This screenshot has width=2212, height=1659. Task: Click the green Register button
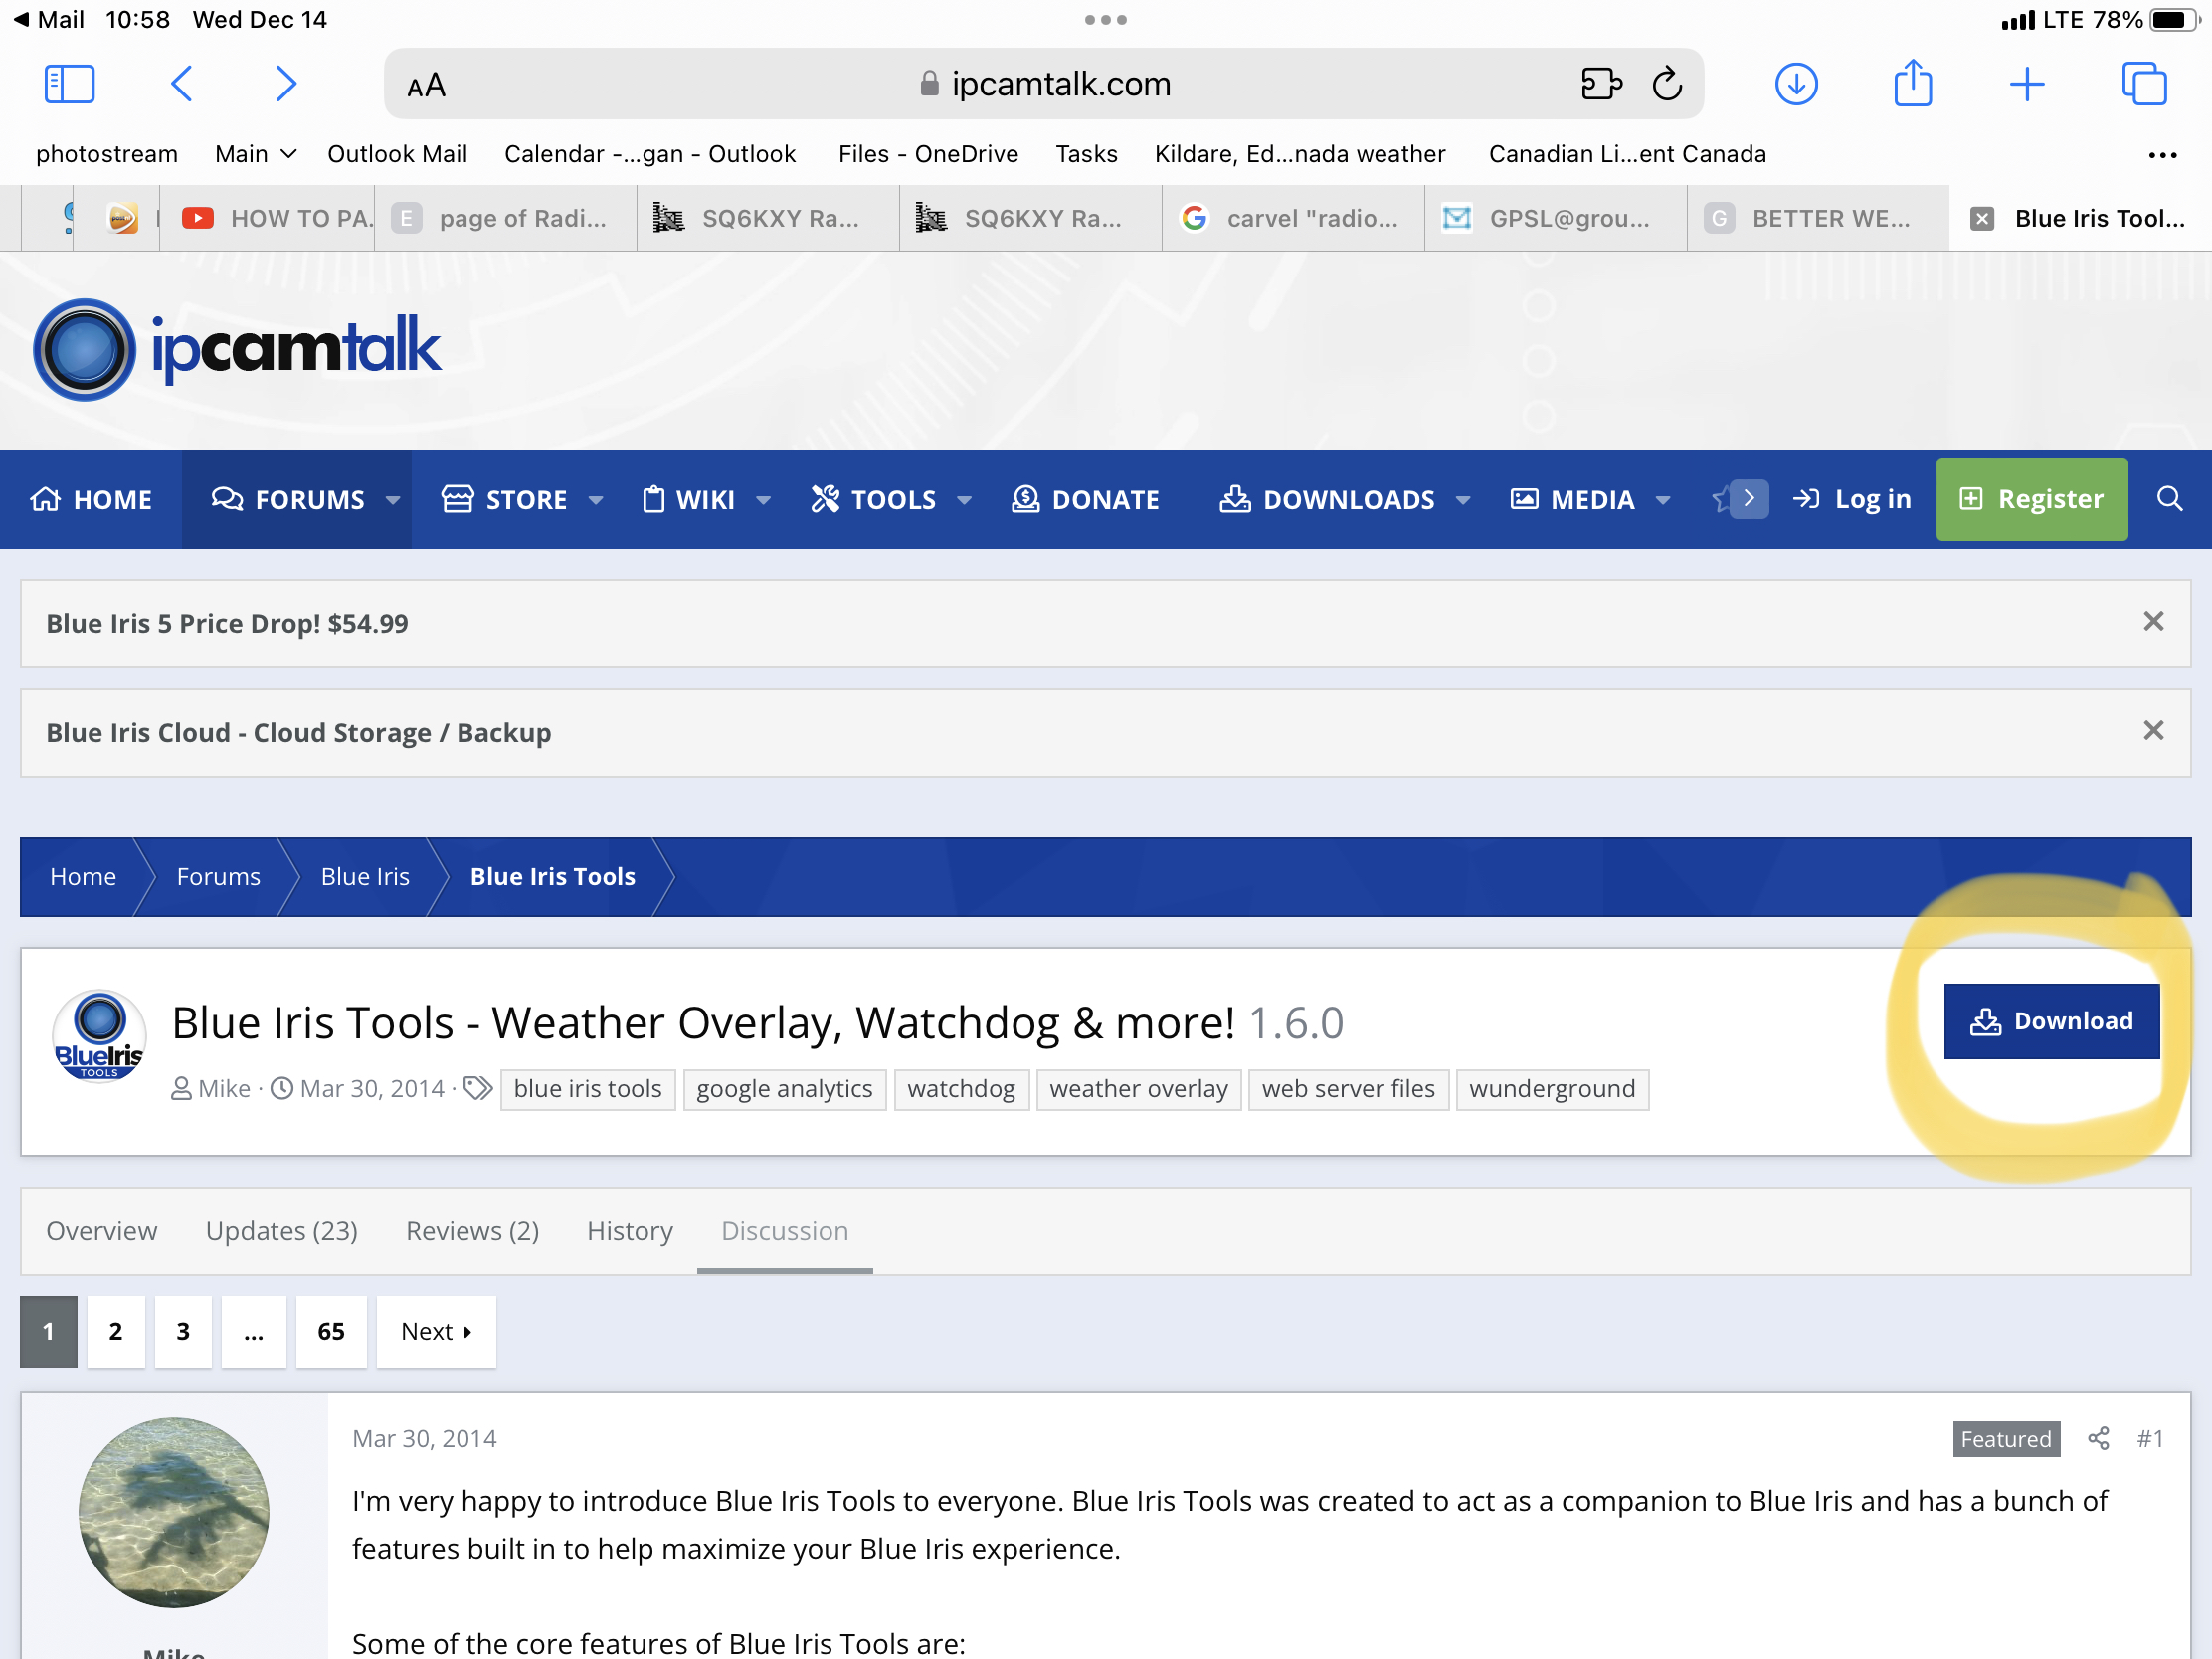[x=2031, y=499]
